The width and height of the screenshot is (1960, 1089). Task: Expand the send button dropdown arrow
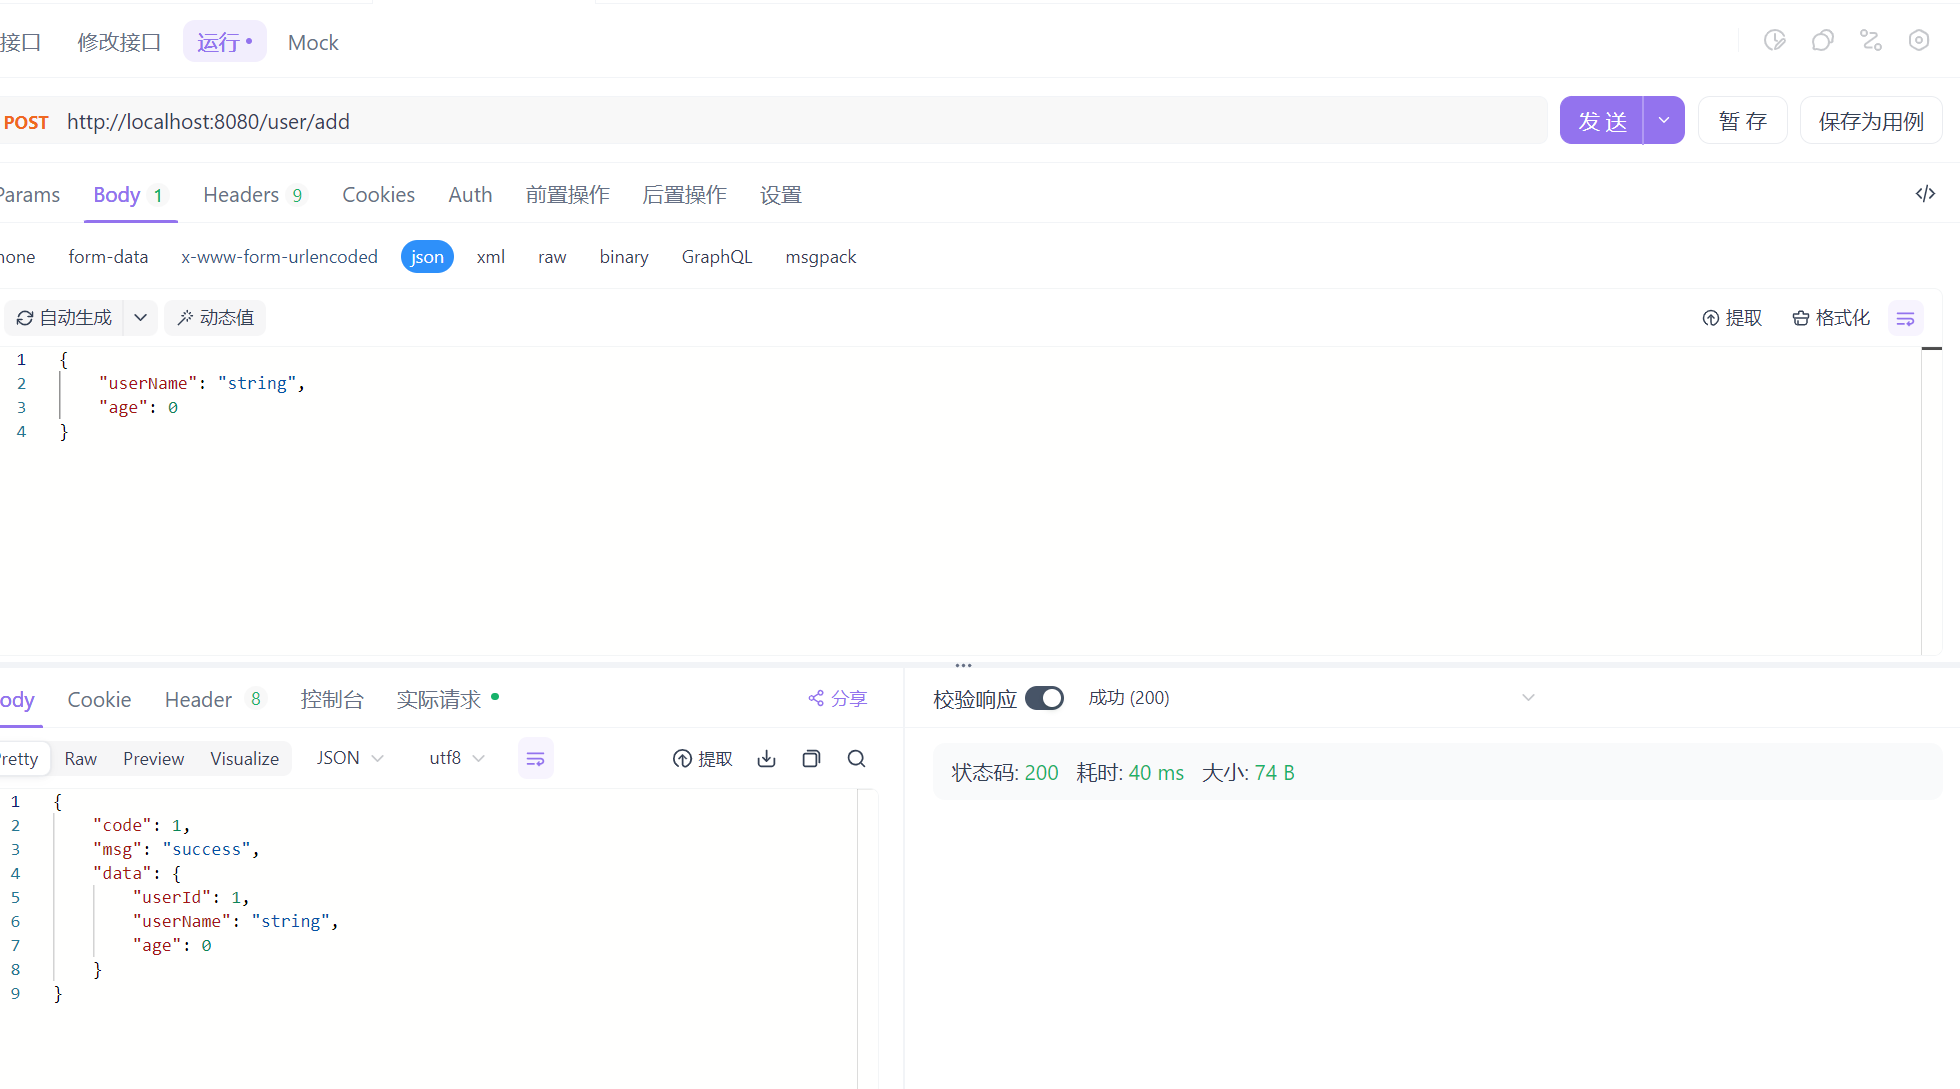(x=1664, y=121)
